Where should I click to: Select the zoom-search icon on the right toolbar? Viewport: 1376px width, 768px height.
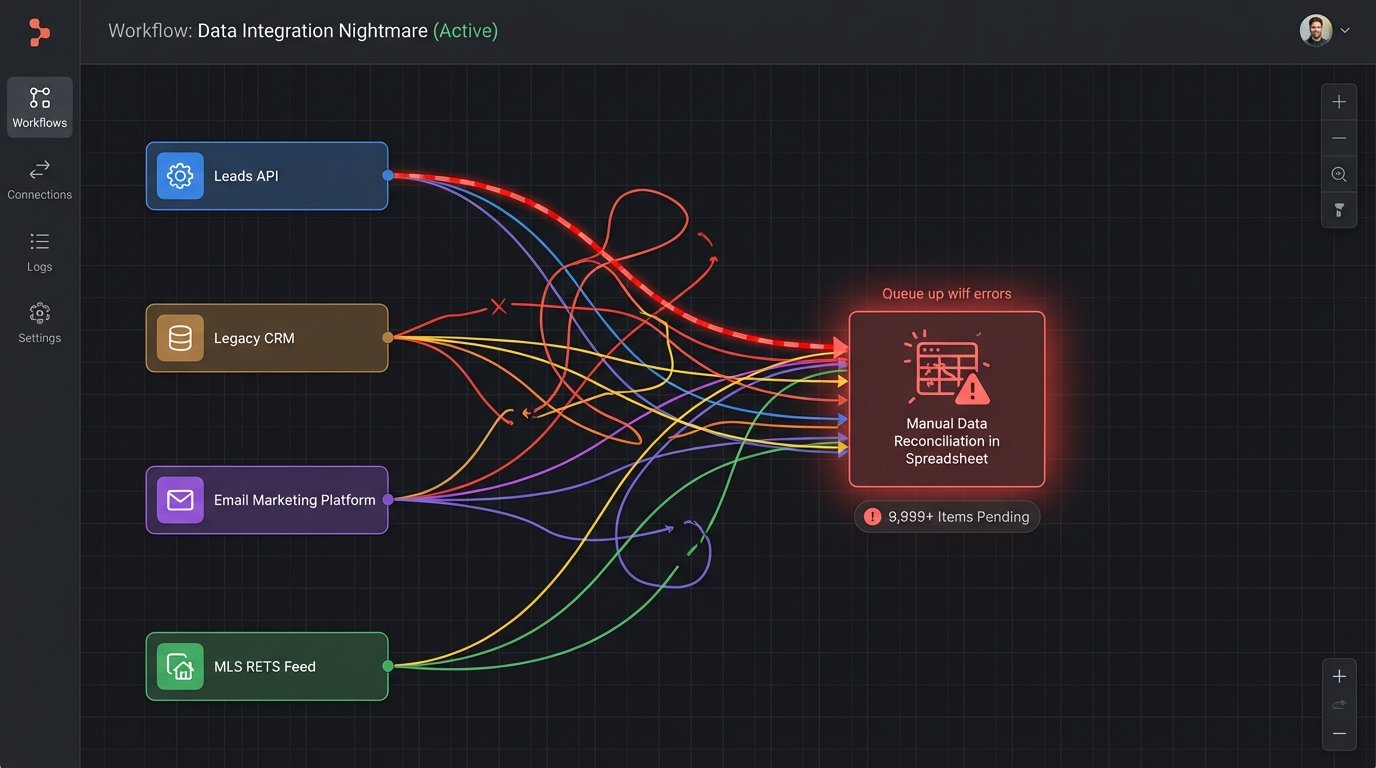click(x=1339, y=173)
